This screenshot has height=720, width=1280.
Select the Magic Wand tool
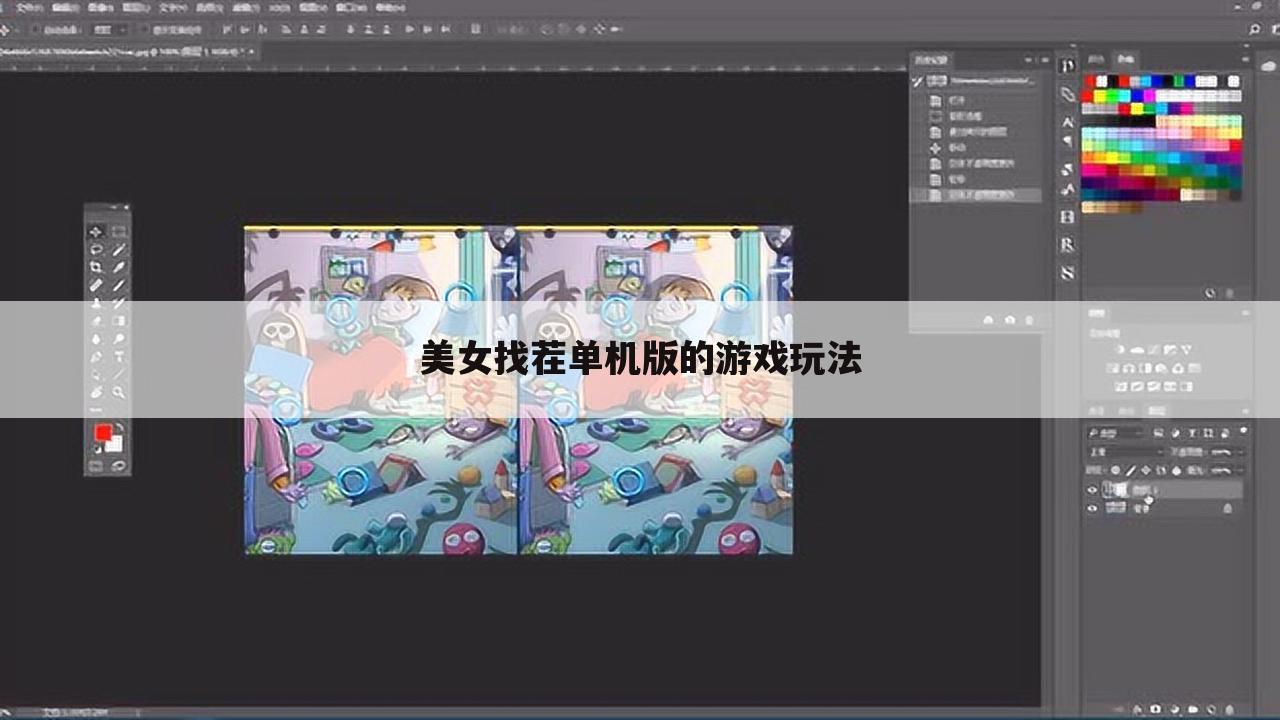coord(119,250)
